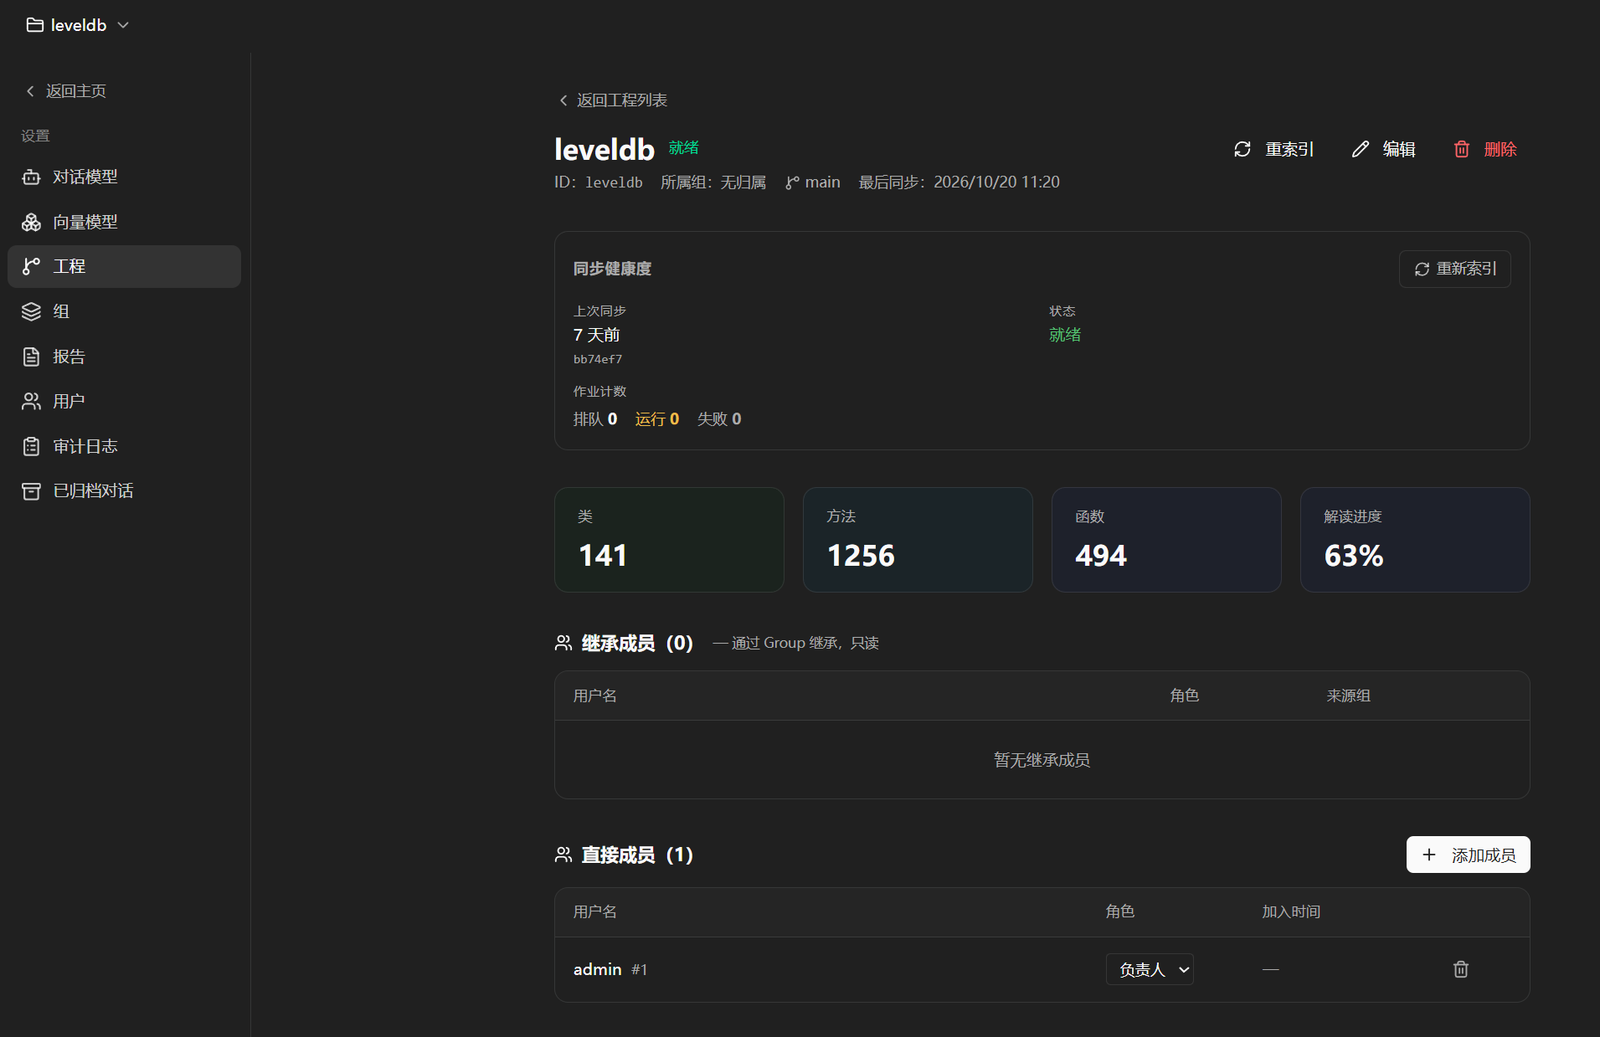This screenshot has width=1600, height=1037.
Task: Click the refresh icon beside 重索引
Action: click(x=1242, y=149)
